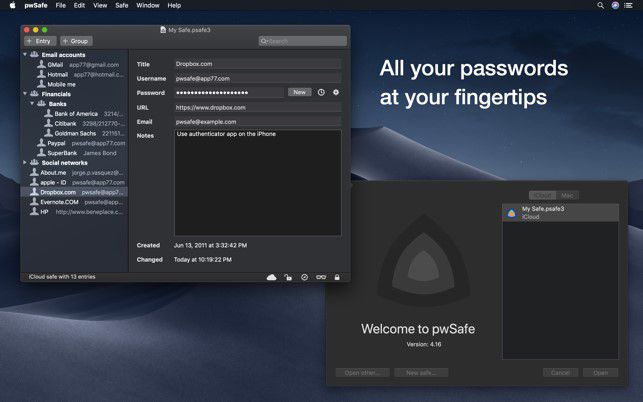Open the Edit menu
Viewport: 643px width, 402px height.
point(79,5)
